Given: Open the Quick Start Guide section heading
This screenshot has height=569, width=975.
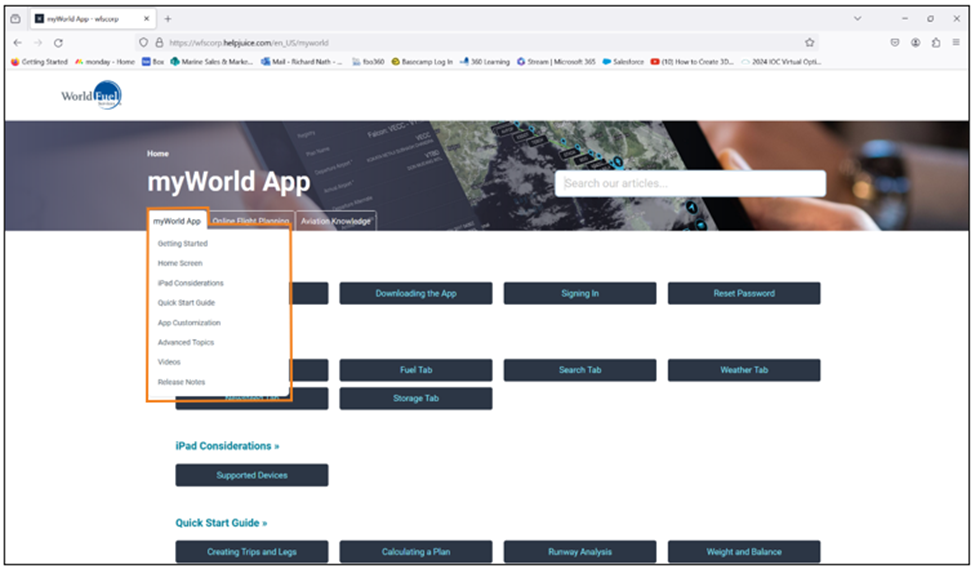Looking at the screenshot, I should [221, 523].
